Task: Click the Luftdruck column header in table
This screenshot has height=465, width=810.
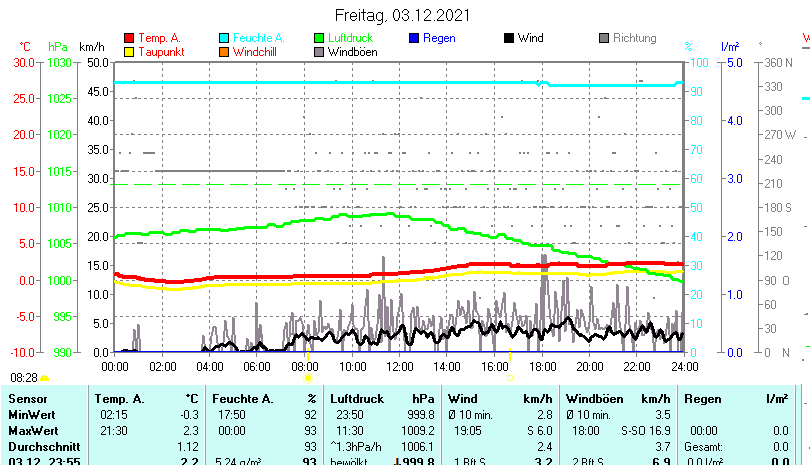Action: pos(357,399)
